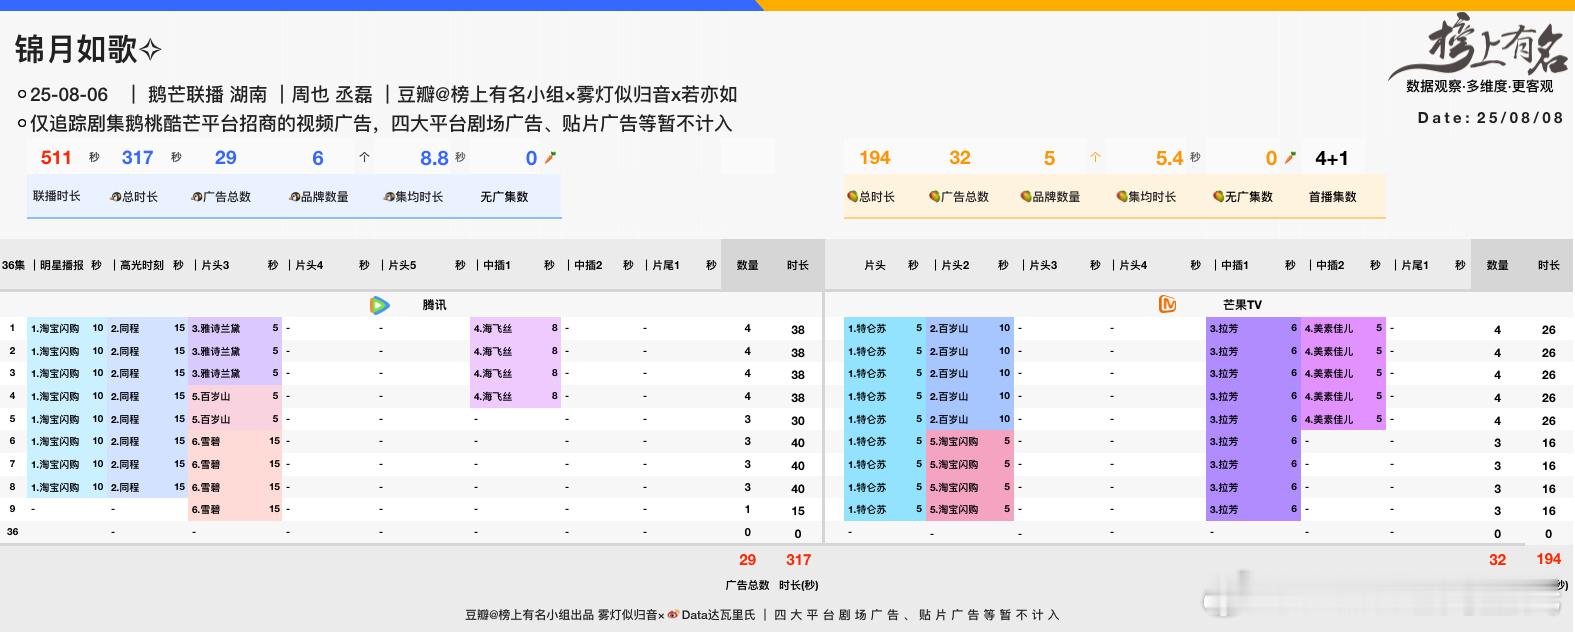Image resolution: width=1575 pixels, height=632 pixels.
Task: Click the Mango 时长 column header
Action: click(x=1549, y=265)
